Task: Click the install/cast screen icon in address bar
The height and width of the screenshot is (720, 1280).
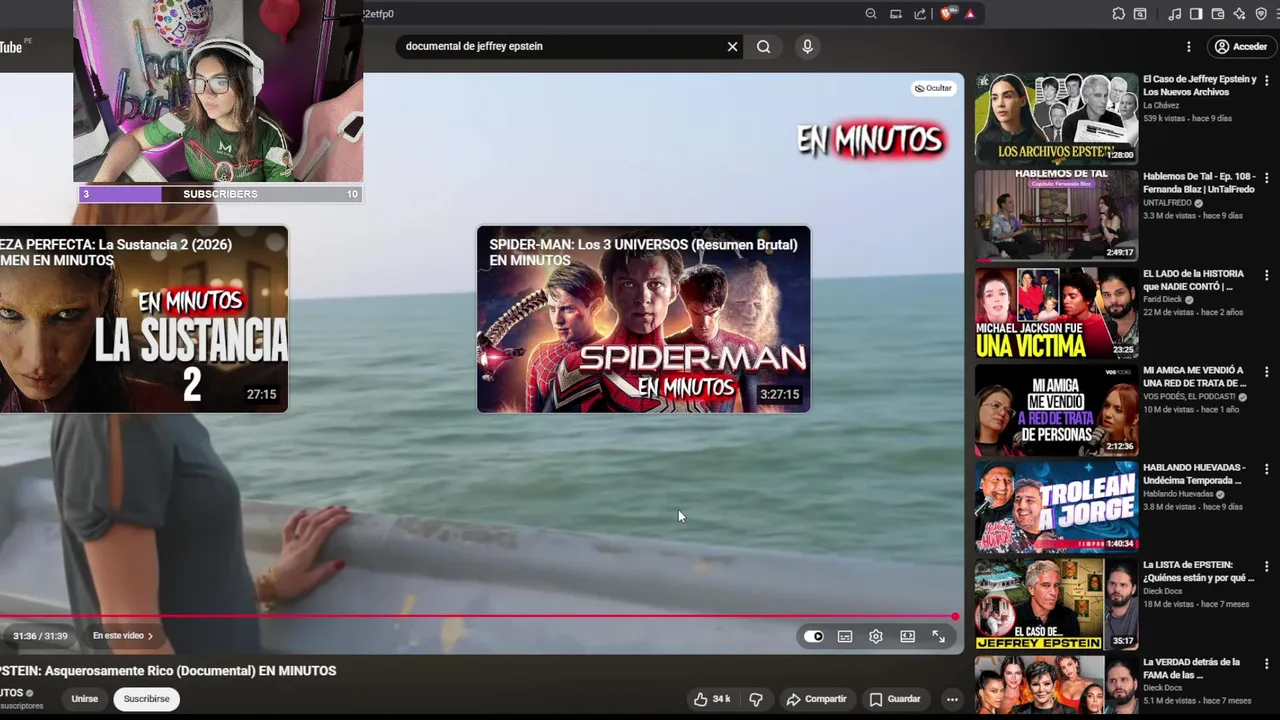Action: coord(896,14)
